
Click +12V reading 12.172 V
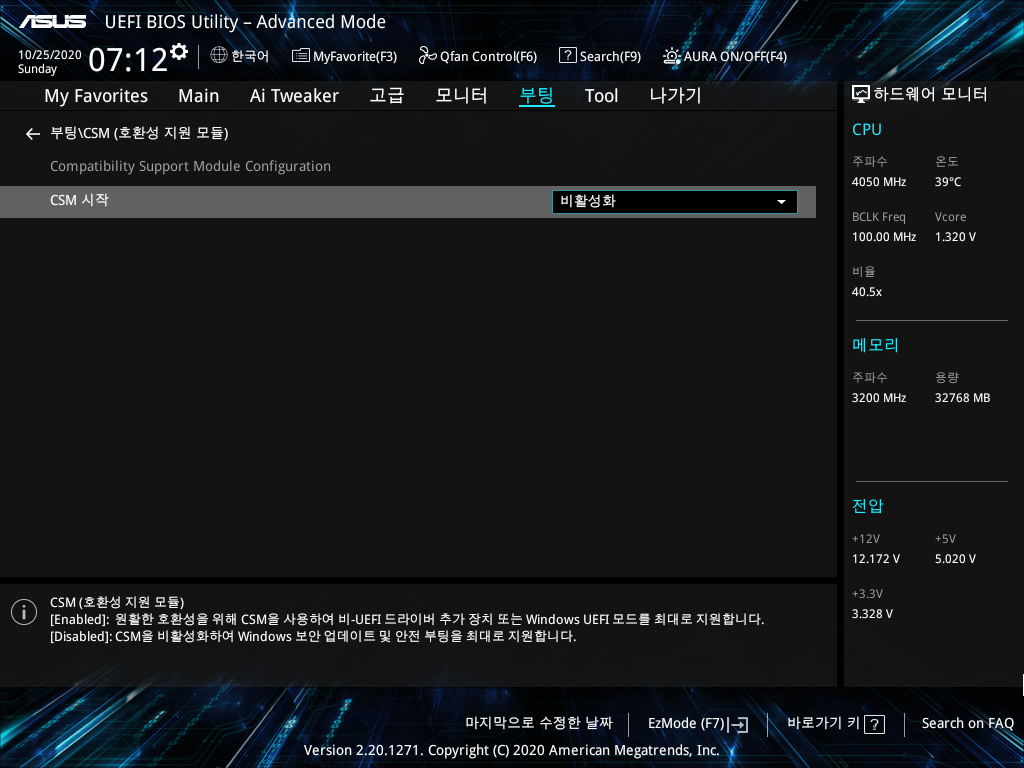(x=876, y=559)
